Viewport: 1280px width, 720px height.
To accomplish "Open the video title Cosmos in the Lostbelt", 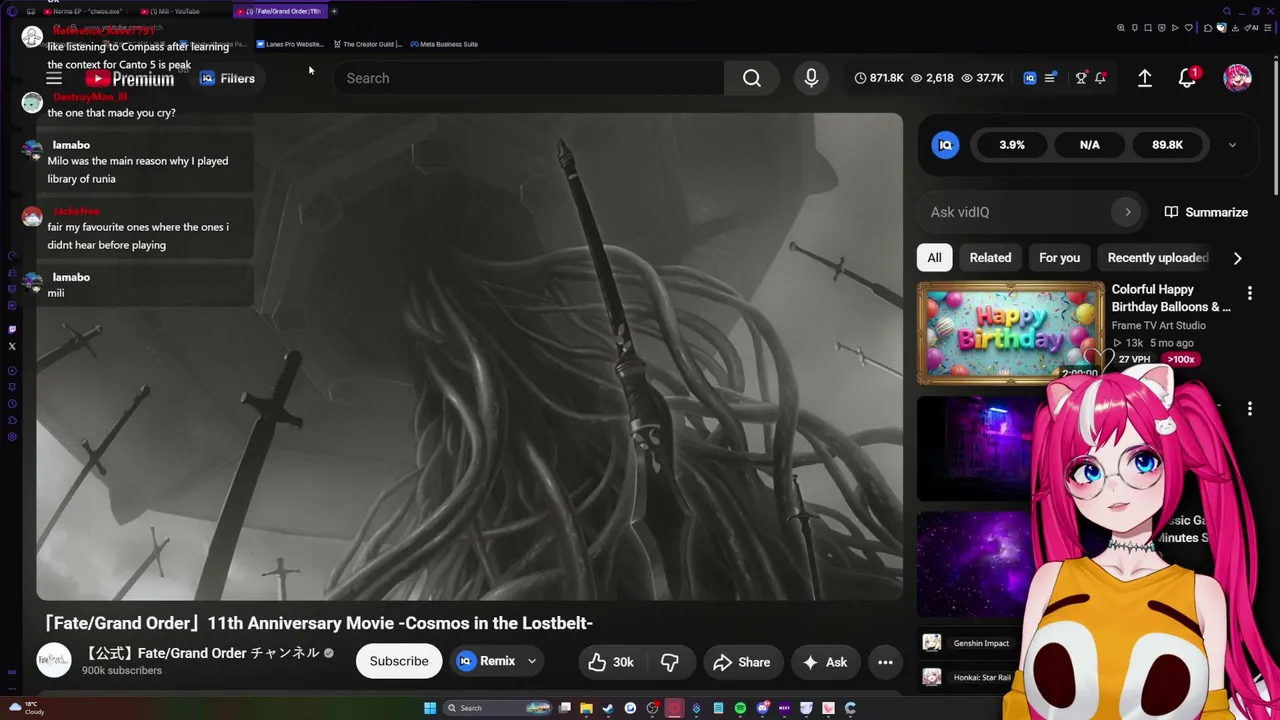I will coord(317,623).
